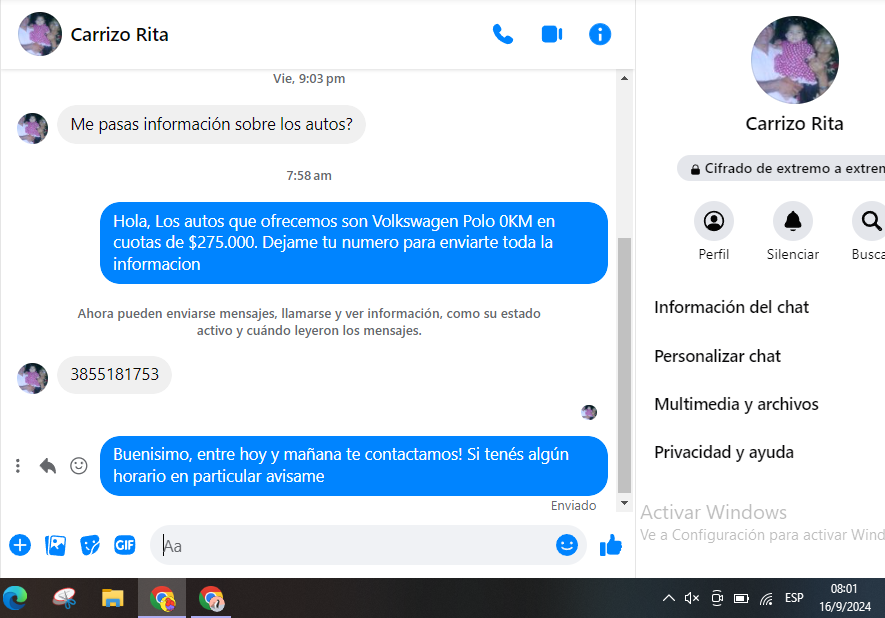Click the Aa message input field
Screen dimensions: 885x618
pyautogui.click(x=350, y=546)
